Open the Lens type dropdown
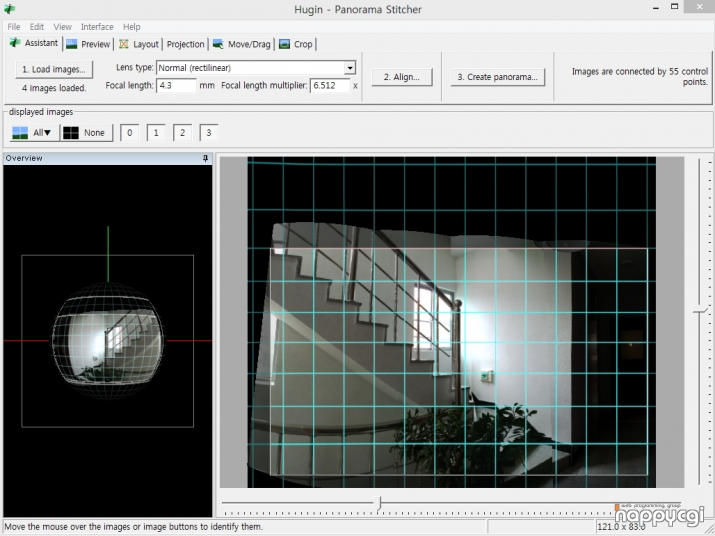Viewport: 715px width, 536px height. [x=256, y=68]
